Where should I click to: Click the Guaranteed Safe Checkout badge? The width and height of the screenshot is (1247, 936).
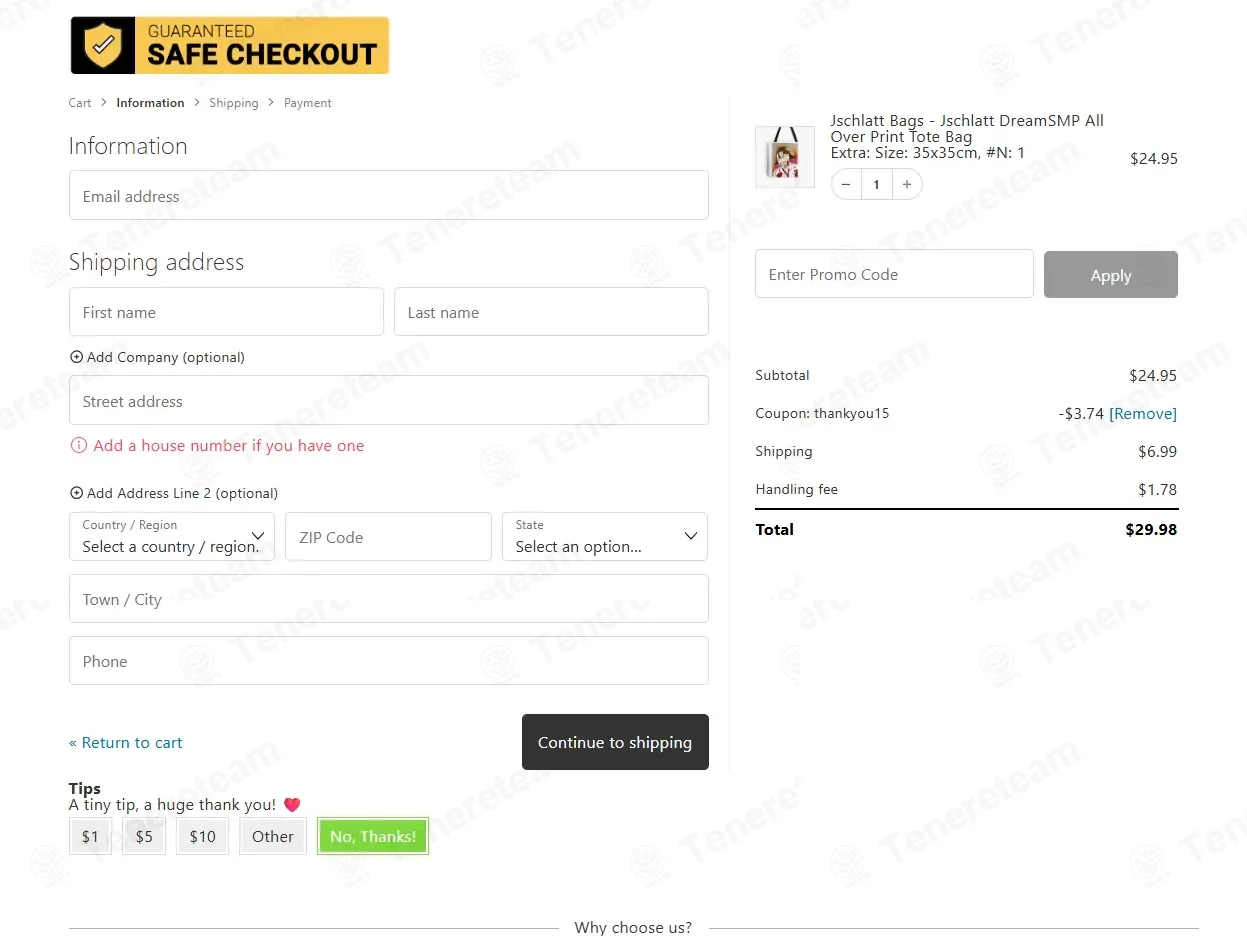click(x=229, y=45)
